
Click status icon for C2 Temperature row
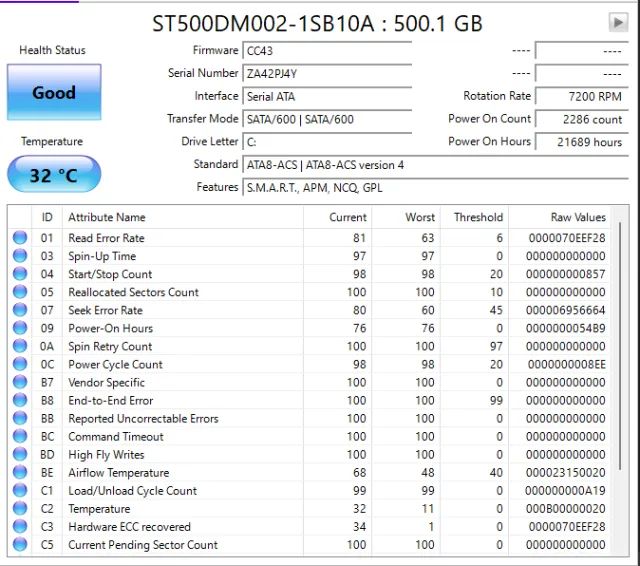point(20,508)
